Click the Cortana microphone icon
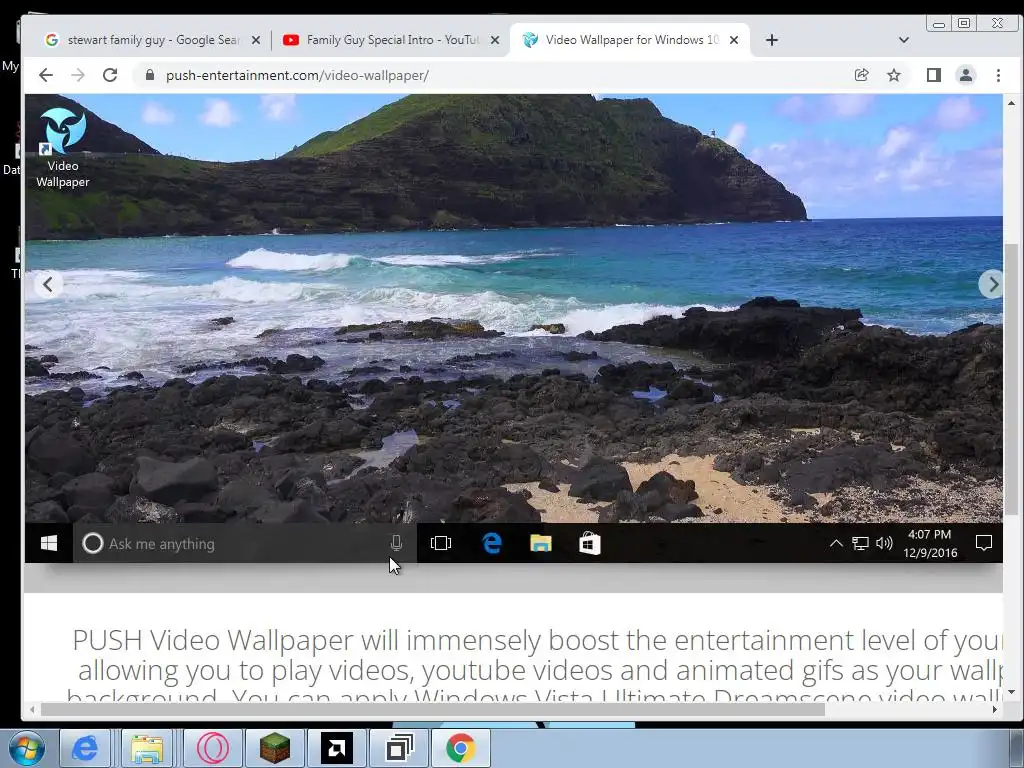 [x=396, y=543]
